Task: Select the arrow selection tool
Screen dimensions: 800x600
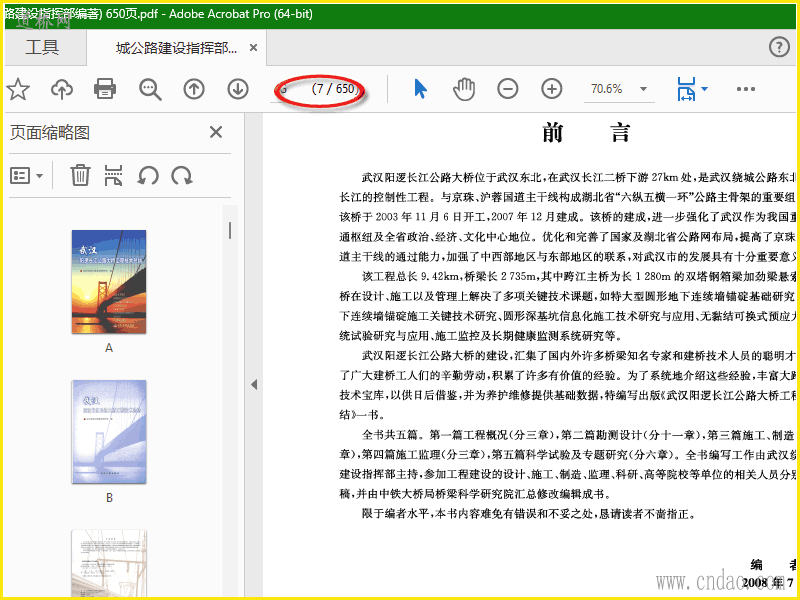Action: [x=420, y=89]
